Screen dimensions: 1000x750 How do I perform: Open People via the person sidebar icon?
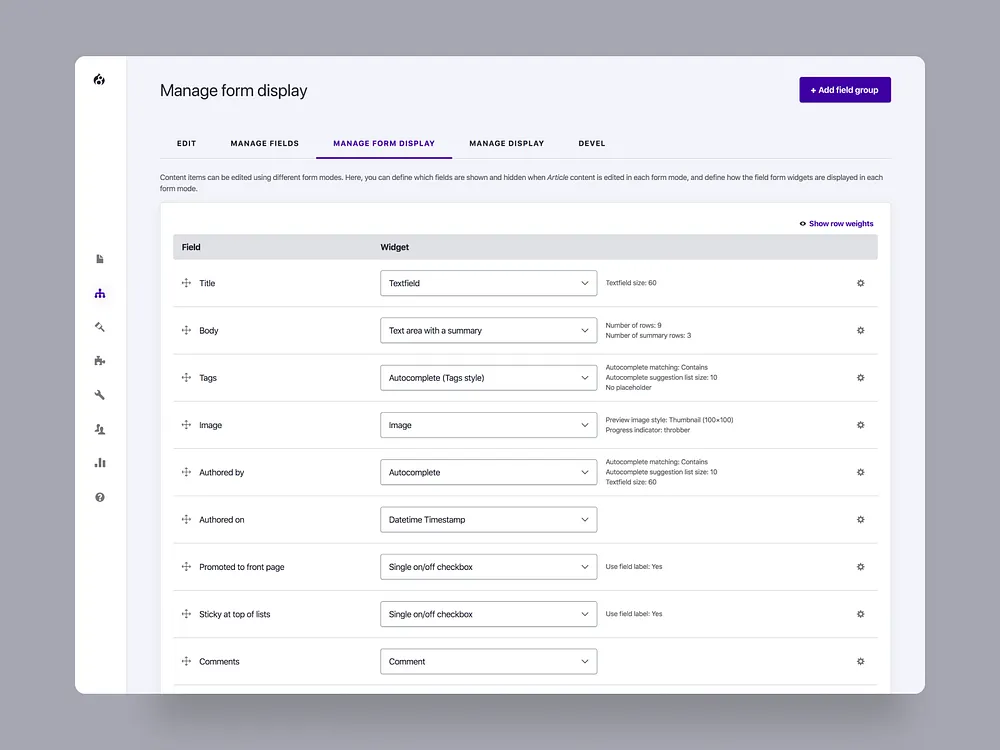pos(99,428)
